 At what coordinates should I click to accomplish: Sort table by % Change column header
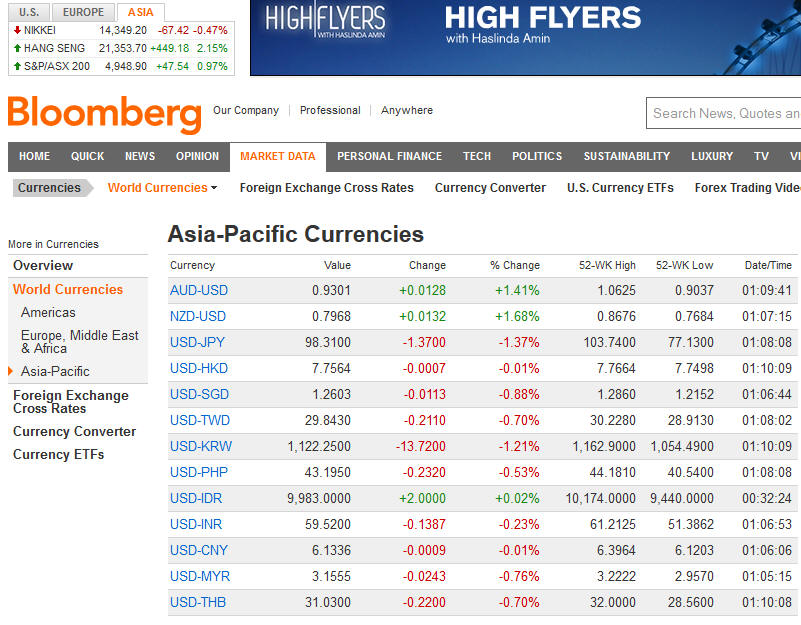click(515, 265)
